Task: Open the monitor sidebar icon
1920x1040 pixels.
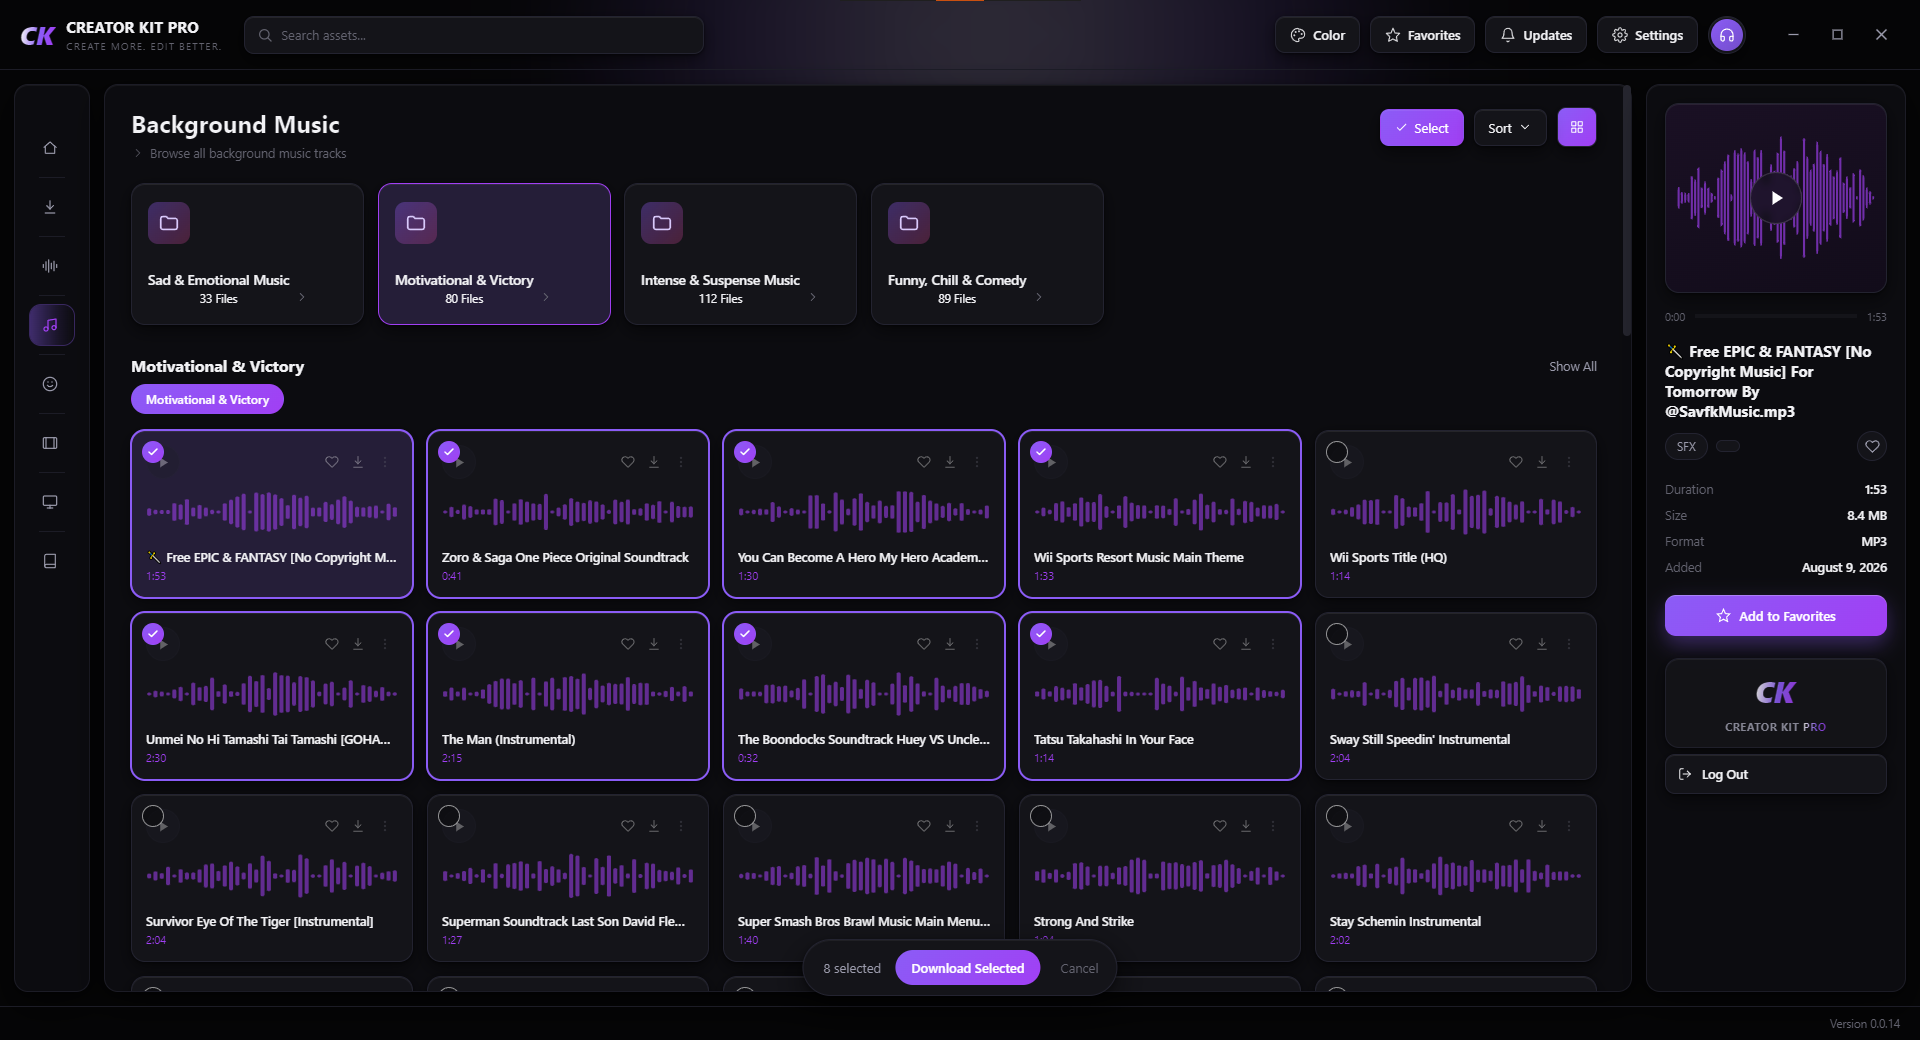Action: [x=50, y=502]
